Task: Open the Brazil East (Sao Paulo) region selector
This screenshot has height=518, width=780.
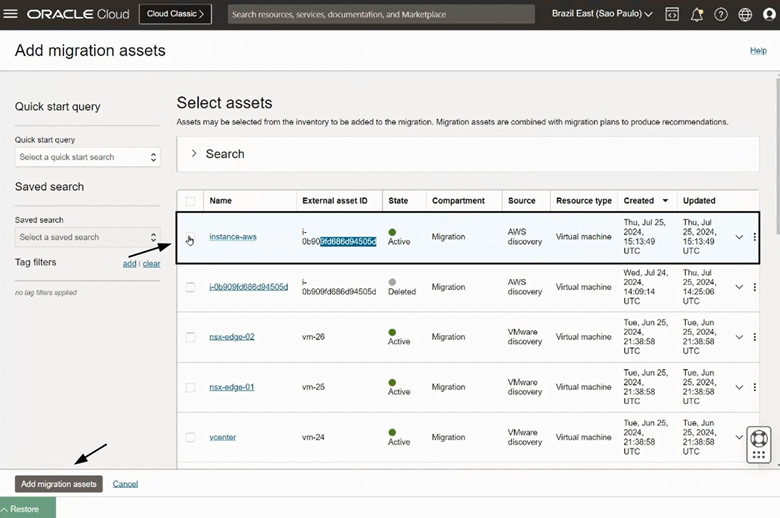Action: [x=602, y=14]
